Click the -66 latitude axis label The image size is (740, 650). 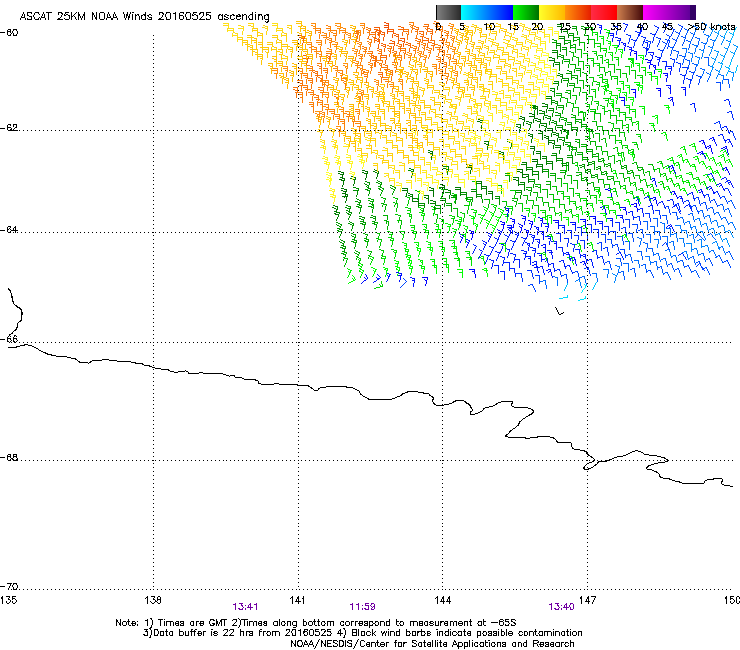coord(9,339)
